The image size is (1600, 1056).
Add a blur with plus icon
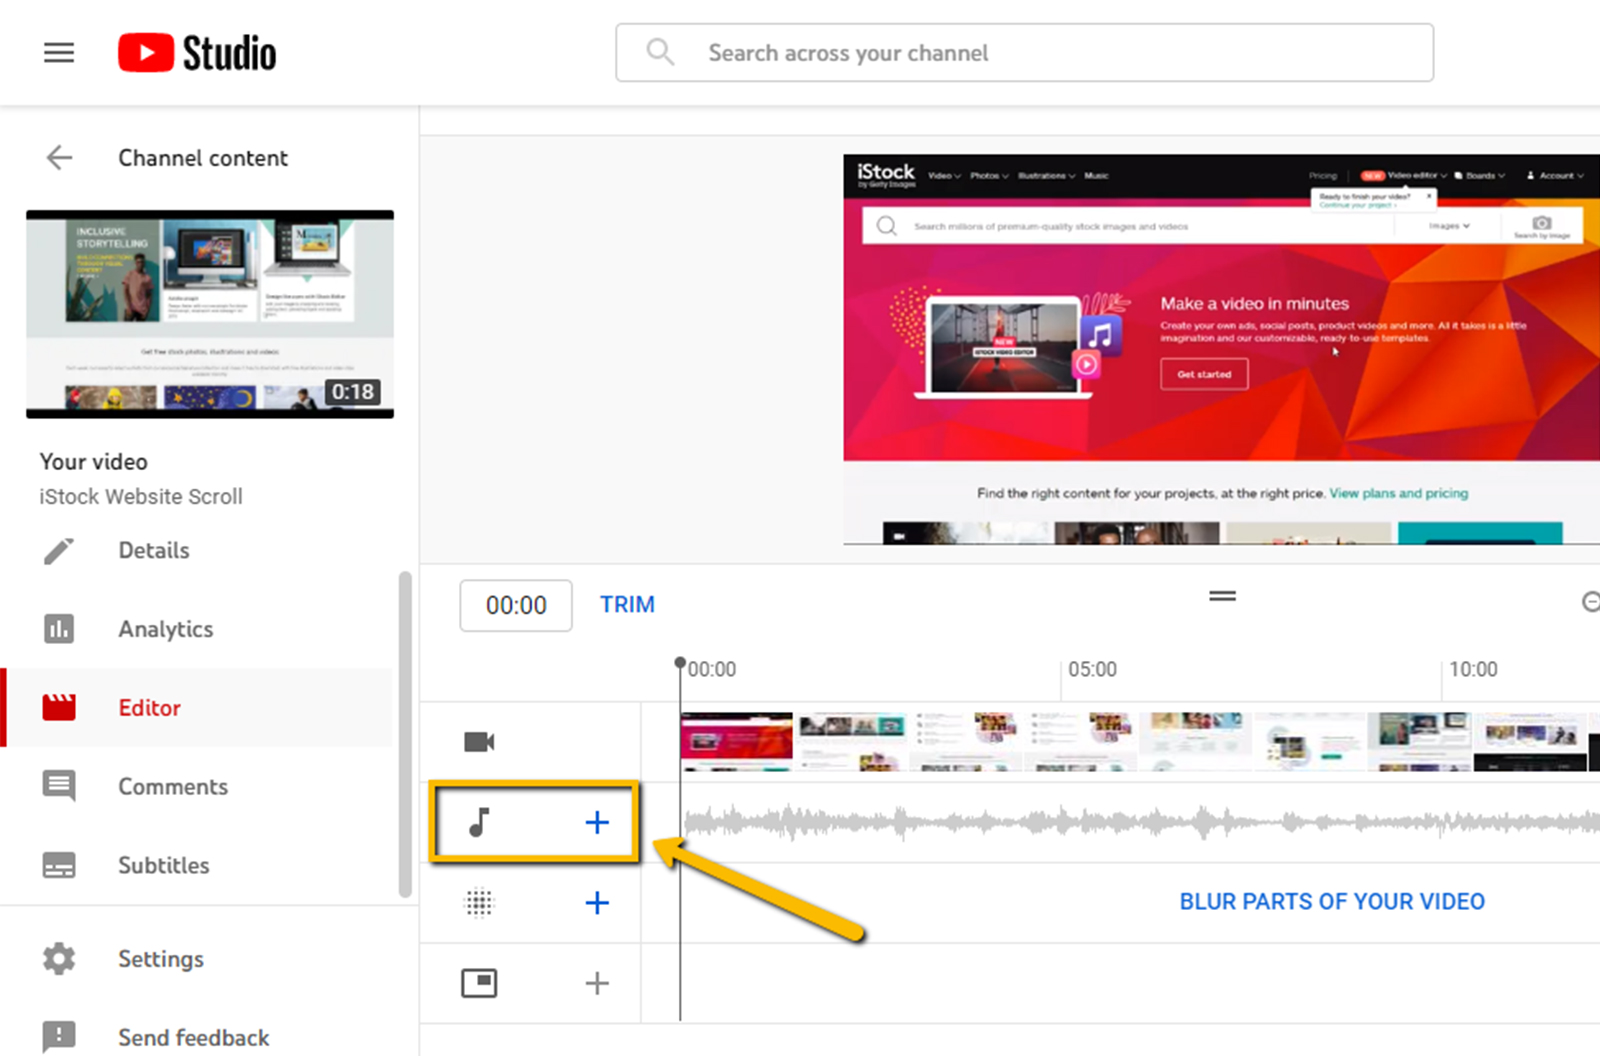click(597, 903)
